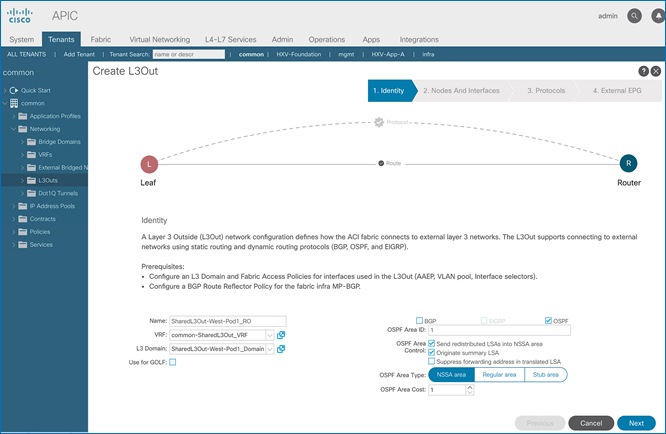This screenshot has width=666, height=434.
Task: Click the Router node circle icon
Action: (628, 163)
